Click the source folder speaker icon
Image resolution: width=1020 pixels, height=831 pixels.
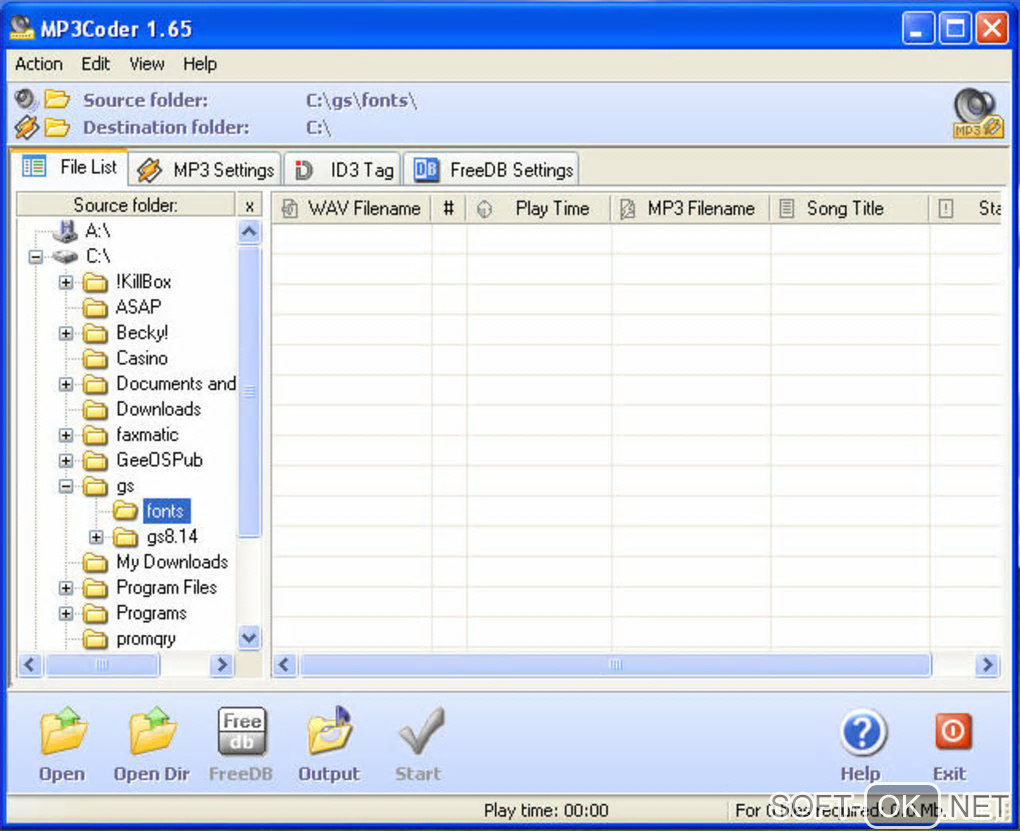25,99
